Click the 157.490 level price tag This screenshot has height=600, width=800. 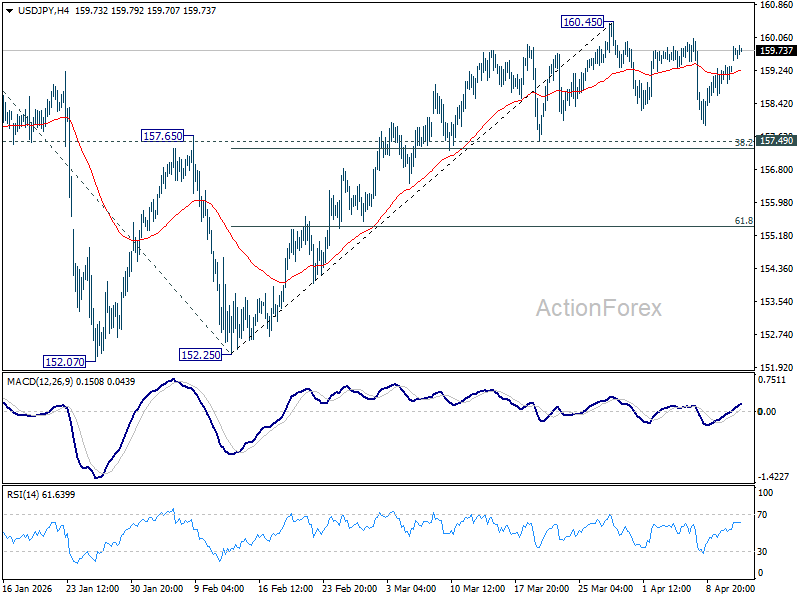(776, 141)
